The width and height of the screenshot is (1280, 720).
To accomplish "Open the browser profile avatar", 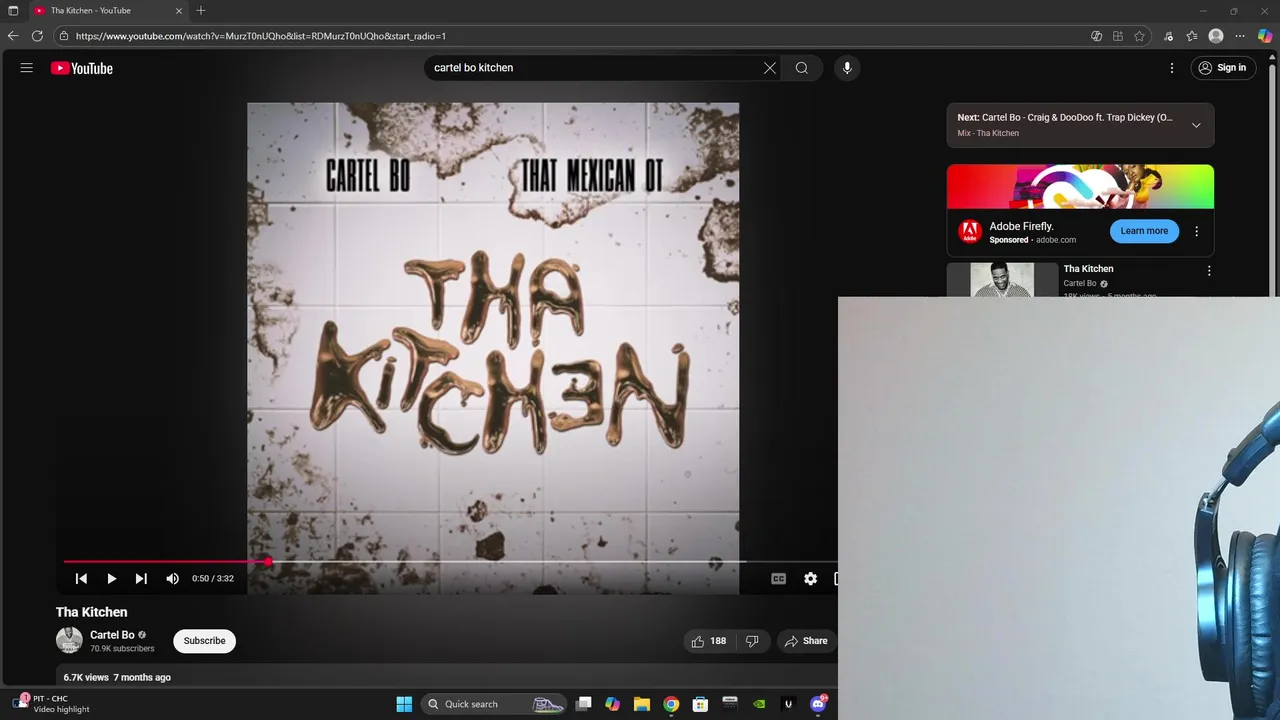I will [1216, 36].
